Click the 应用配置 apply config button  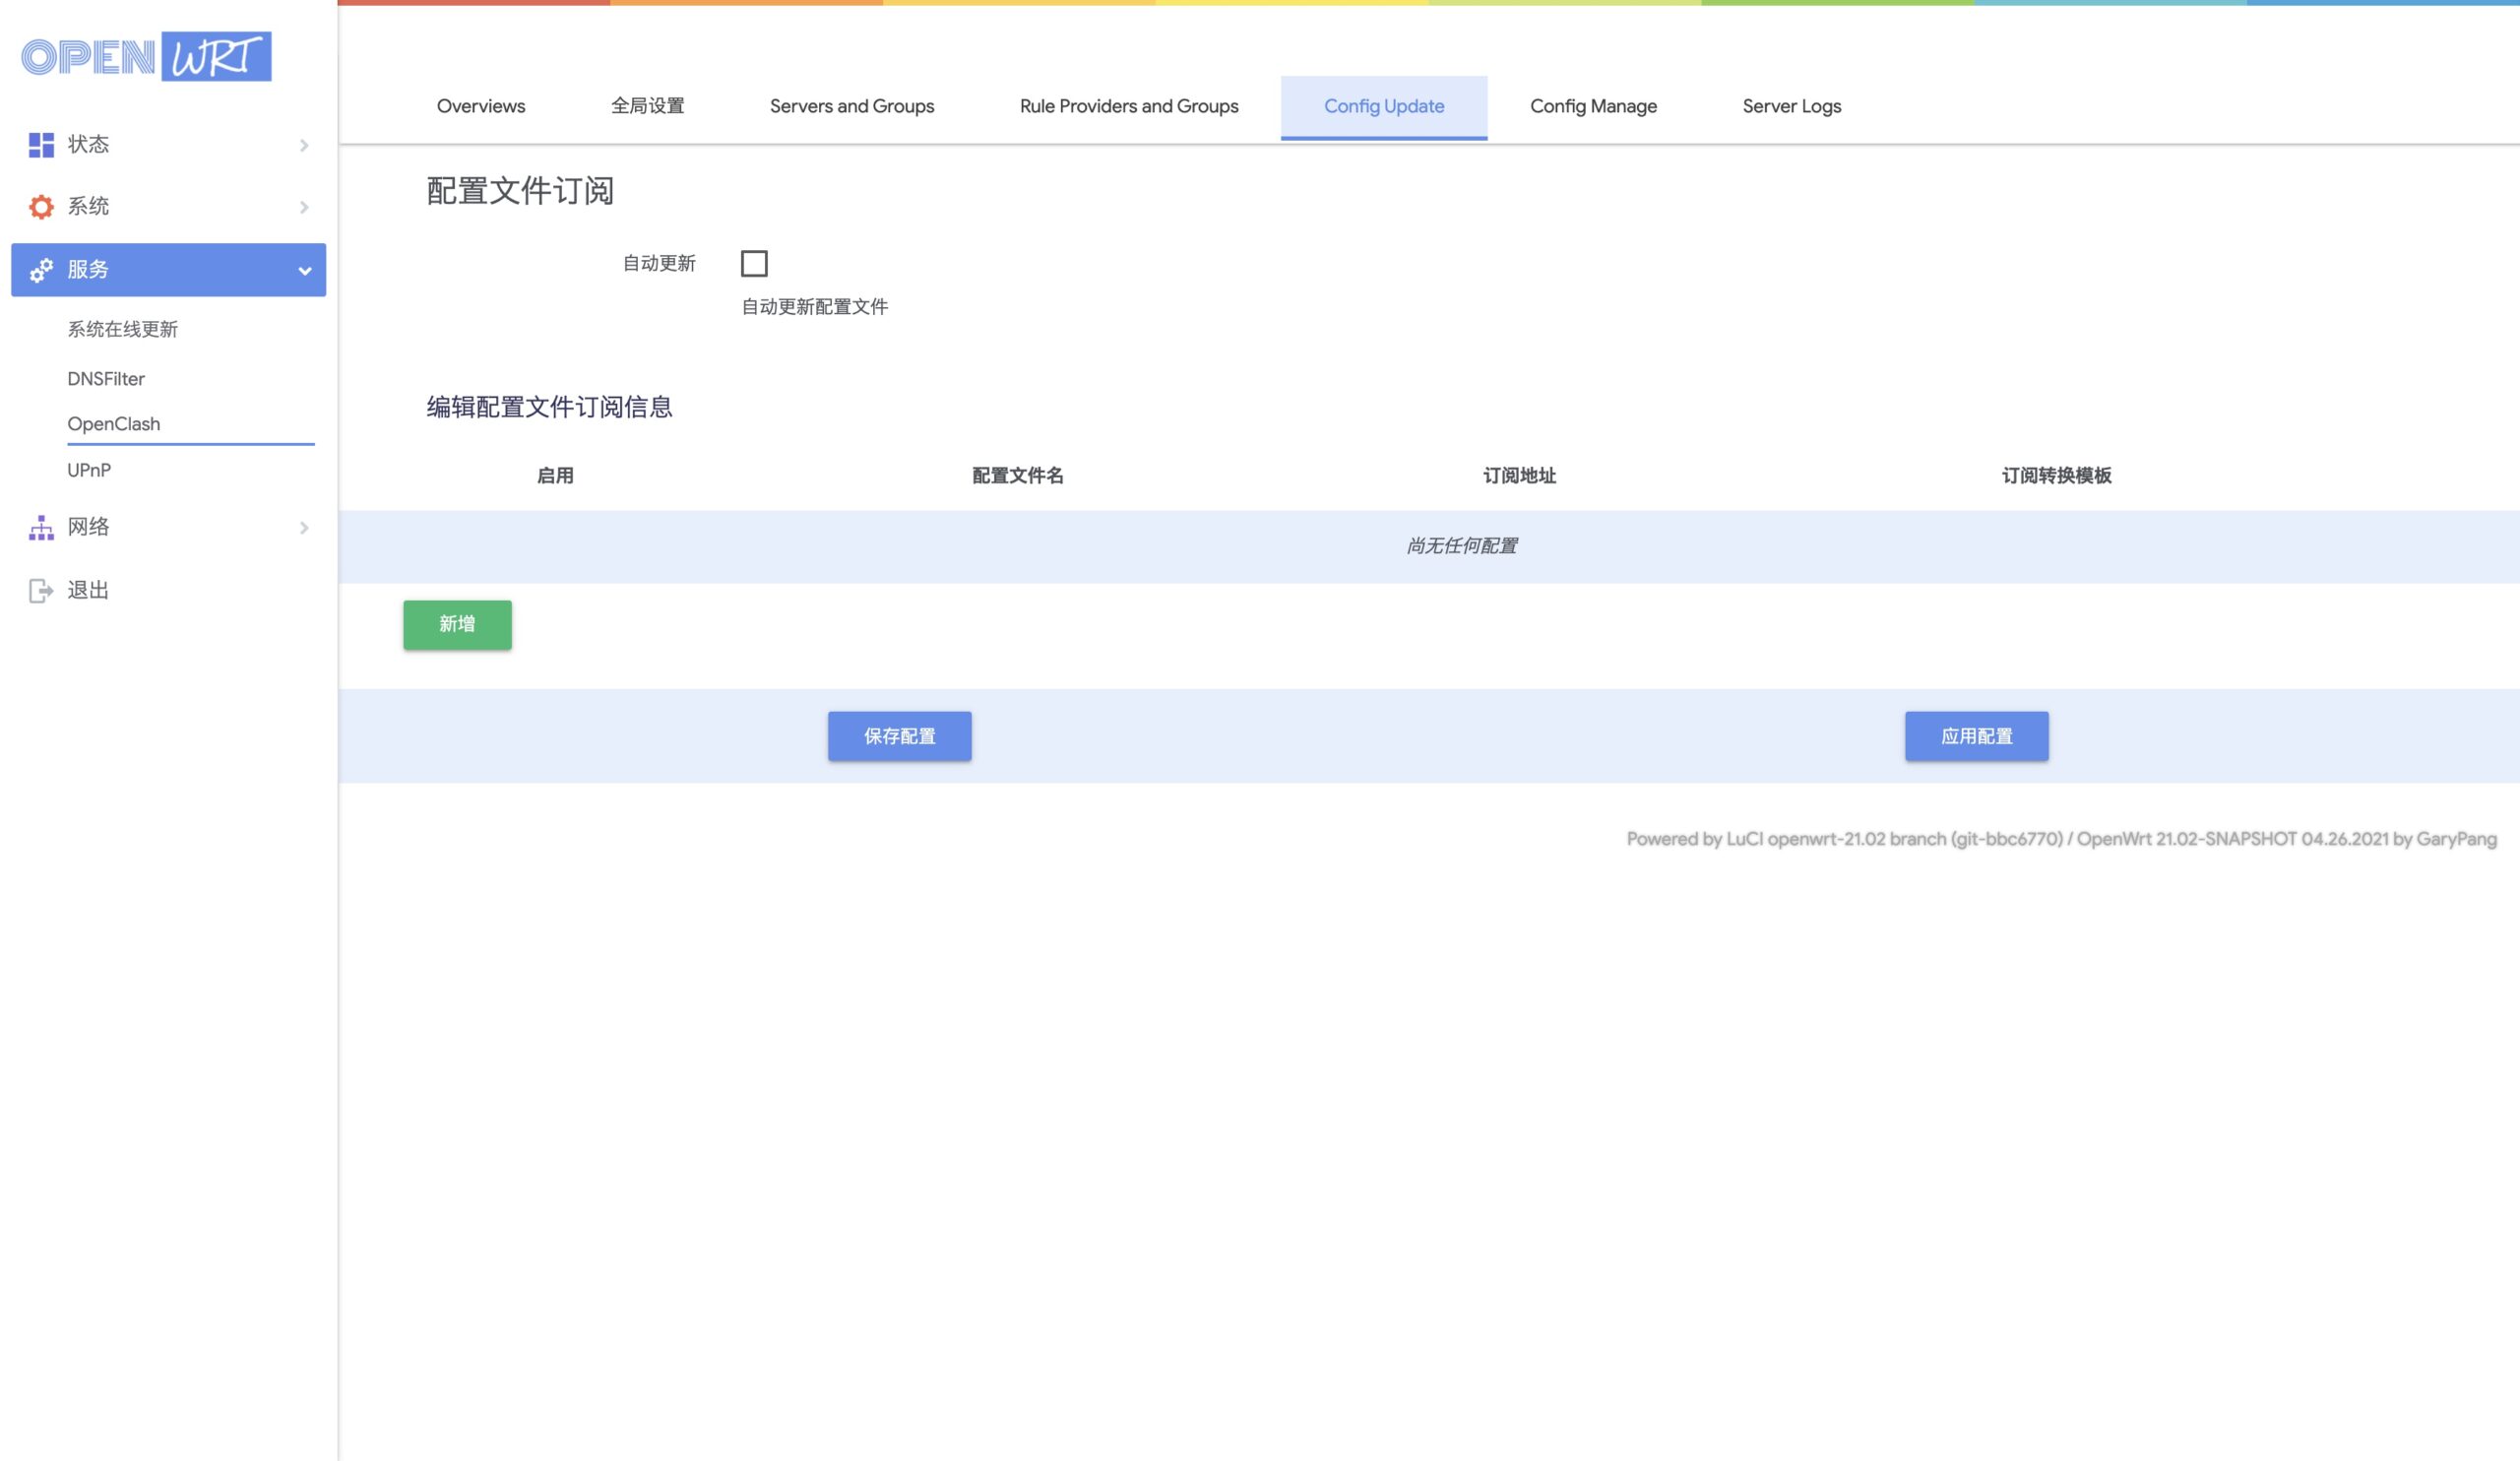click(1976, 737)
